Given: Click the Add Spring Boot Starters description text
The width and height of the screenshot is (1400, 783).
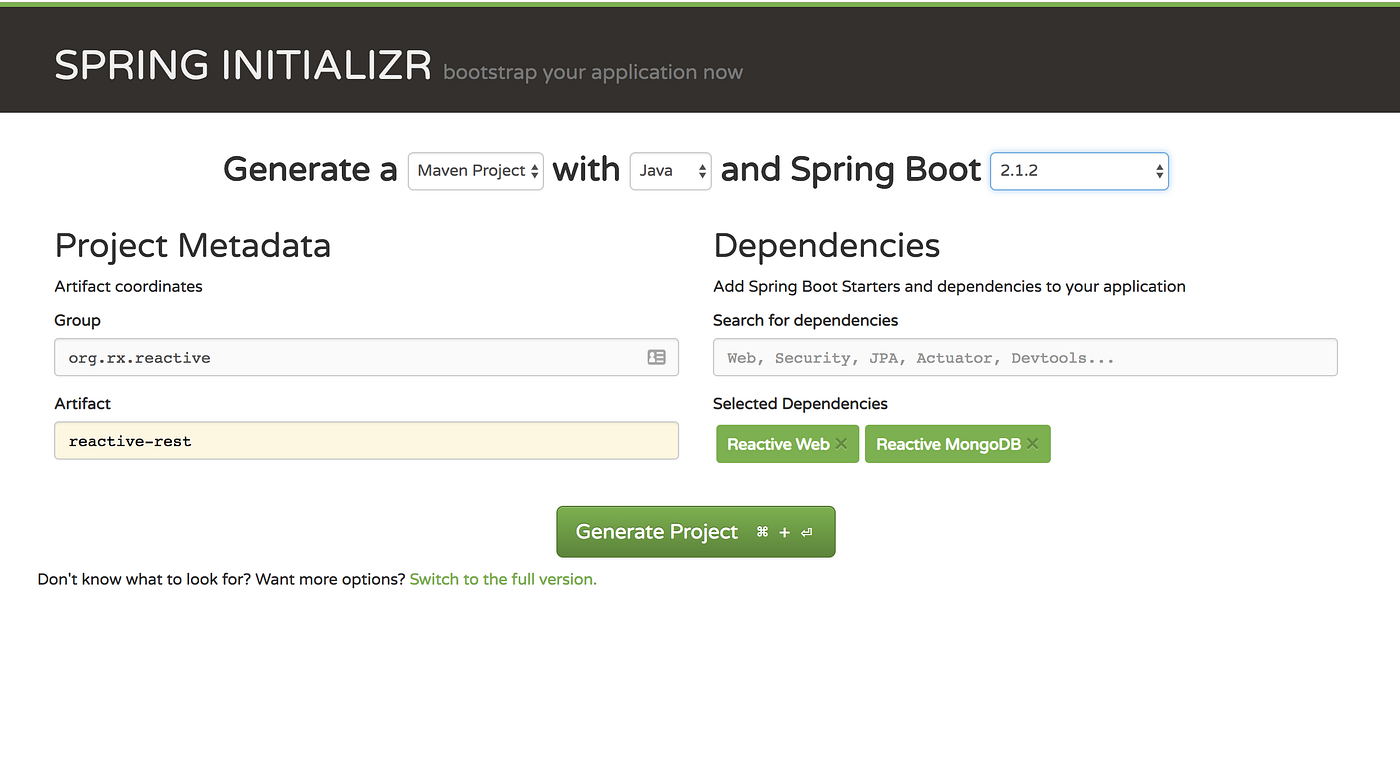Looking at the screenshot, I should [x=950, y=286].
